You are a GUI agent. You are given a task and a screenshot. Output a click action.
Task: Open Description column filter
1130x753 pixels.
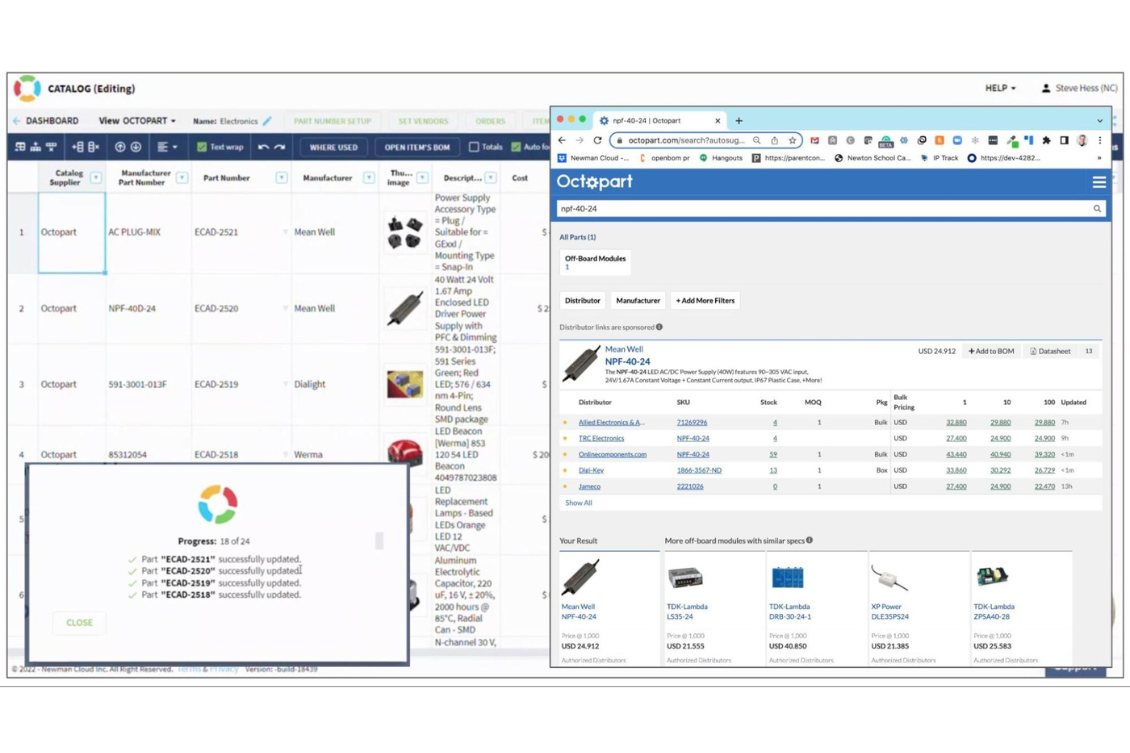pos(491,178)
